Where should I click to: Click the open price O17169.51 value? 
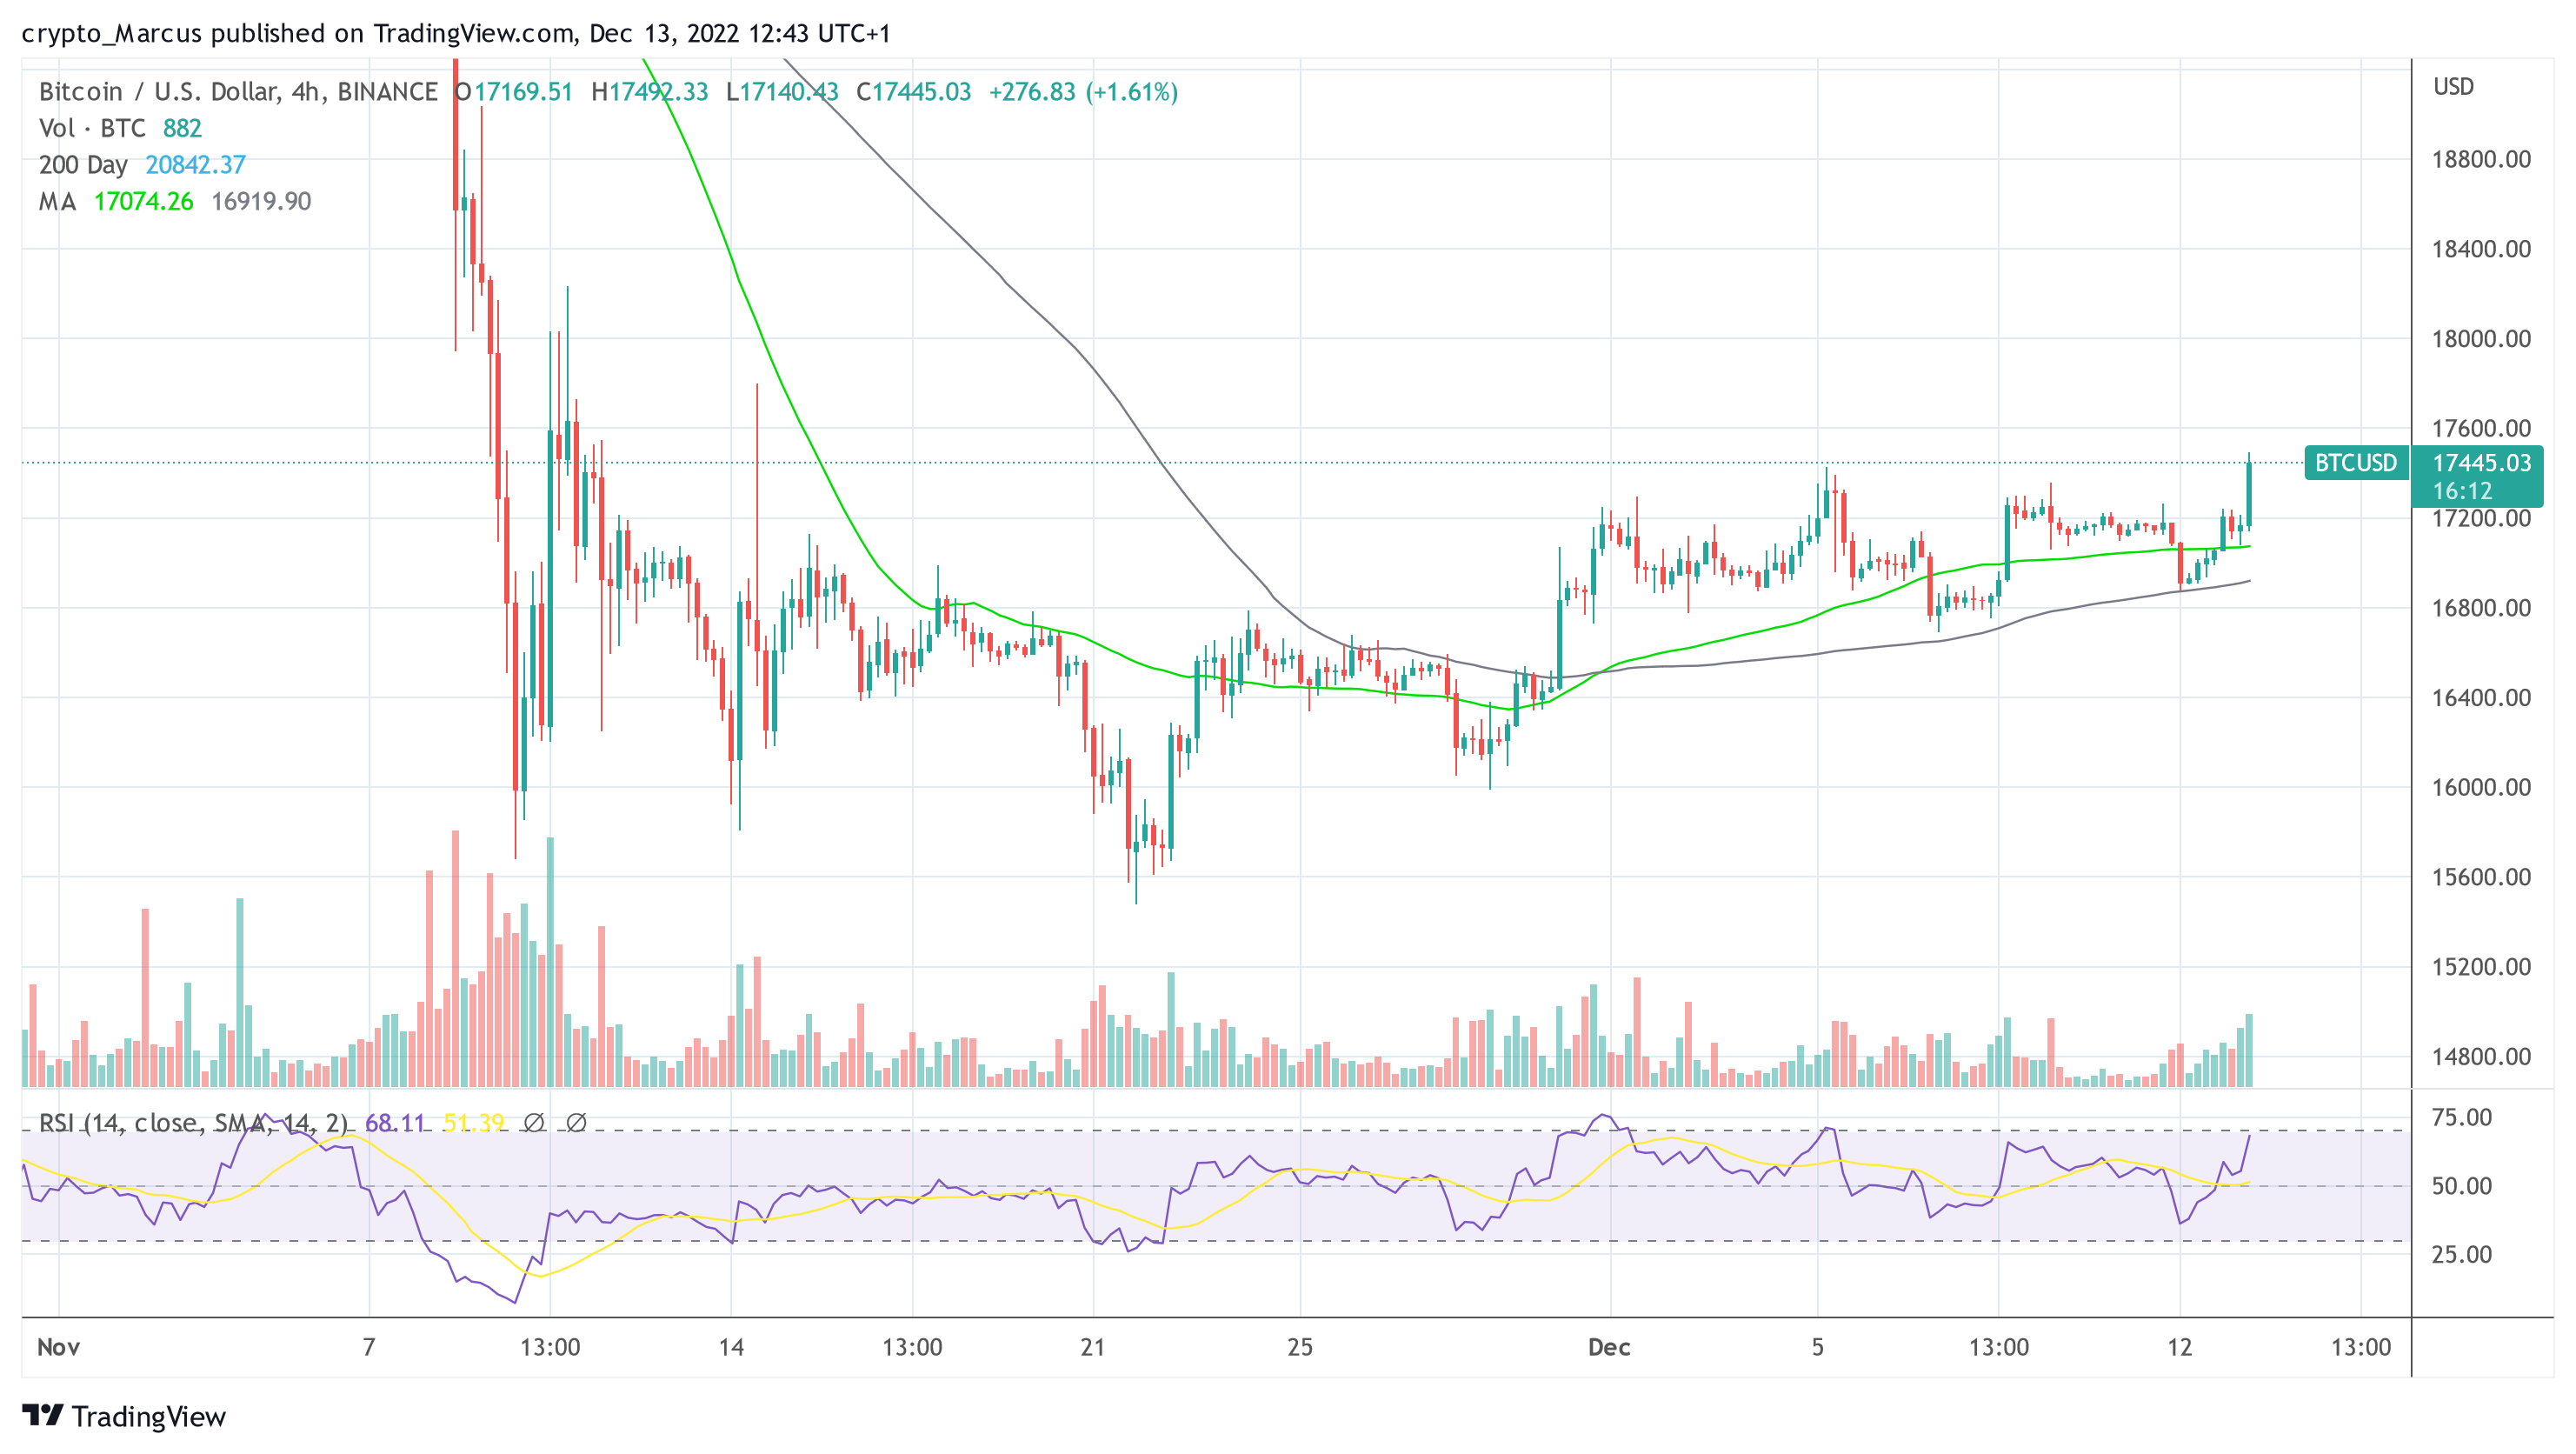(x=514, y=92)
